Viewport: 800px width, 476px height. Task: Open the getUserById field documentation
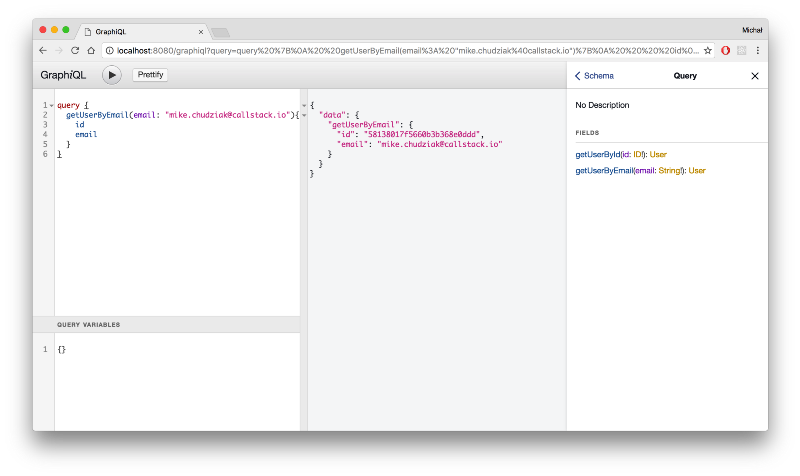click(597, 154)
